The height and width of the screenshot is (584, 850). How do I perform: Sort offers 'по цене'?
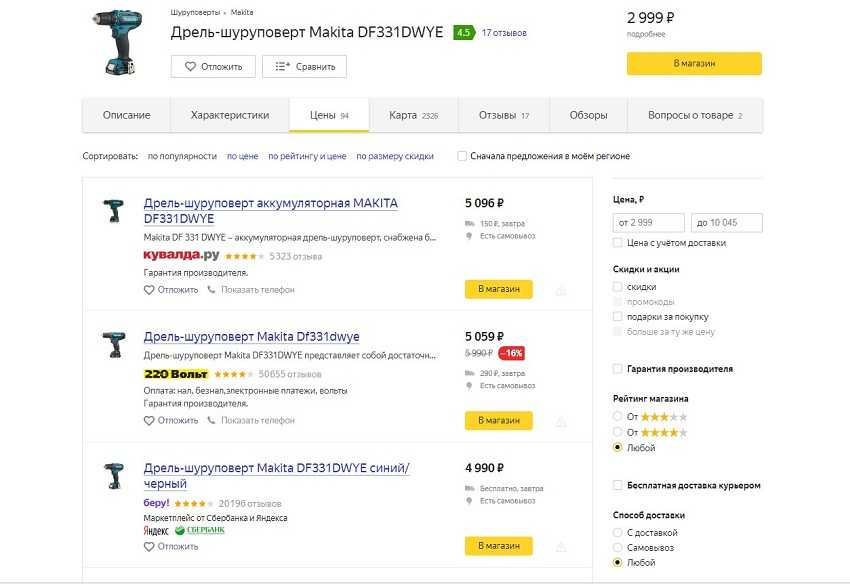point(242,157)
